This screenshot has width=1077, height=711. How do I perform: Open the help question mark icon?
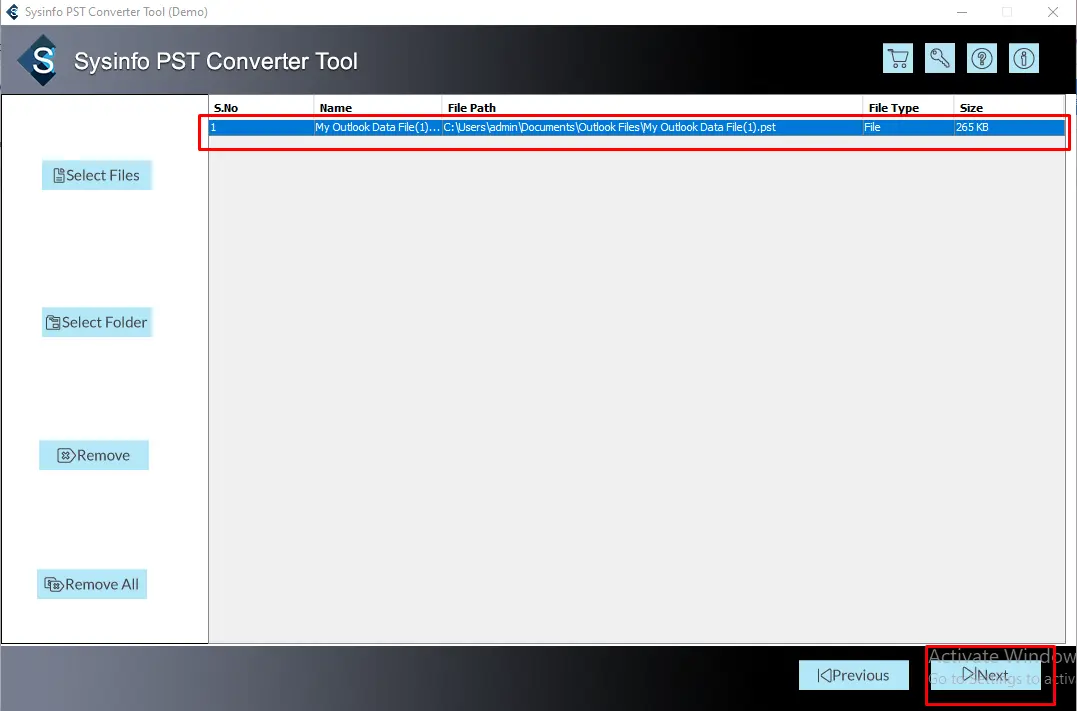pyautogui.click(x=982, y=58)
